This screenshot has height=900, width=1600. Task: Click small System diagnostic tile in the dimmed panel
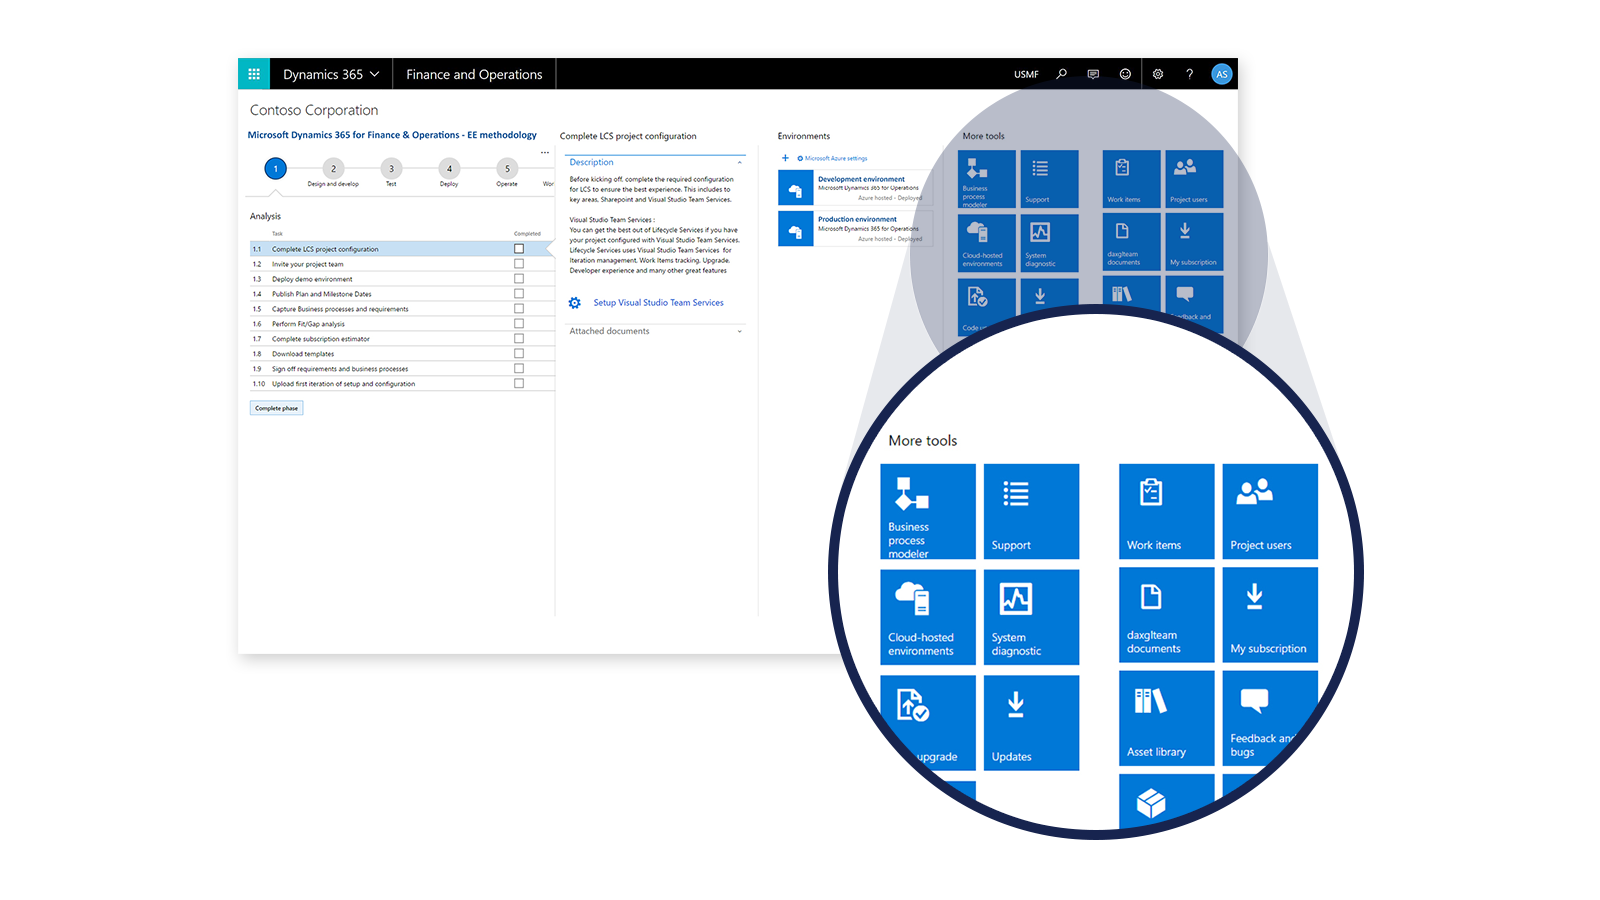pyautogui.click(x=1049, y=243)
